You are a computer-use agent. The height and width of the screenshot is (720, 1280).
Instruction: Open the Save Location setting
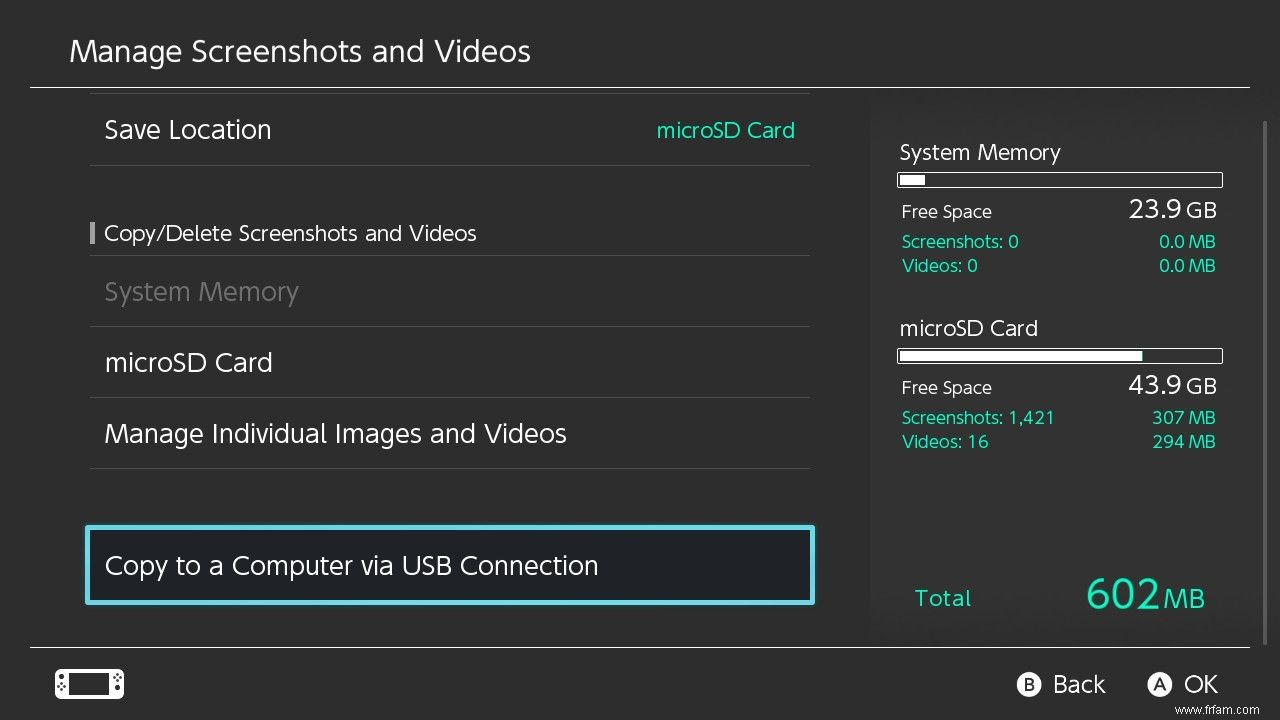coord(450,130)
